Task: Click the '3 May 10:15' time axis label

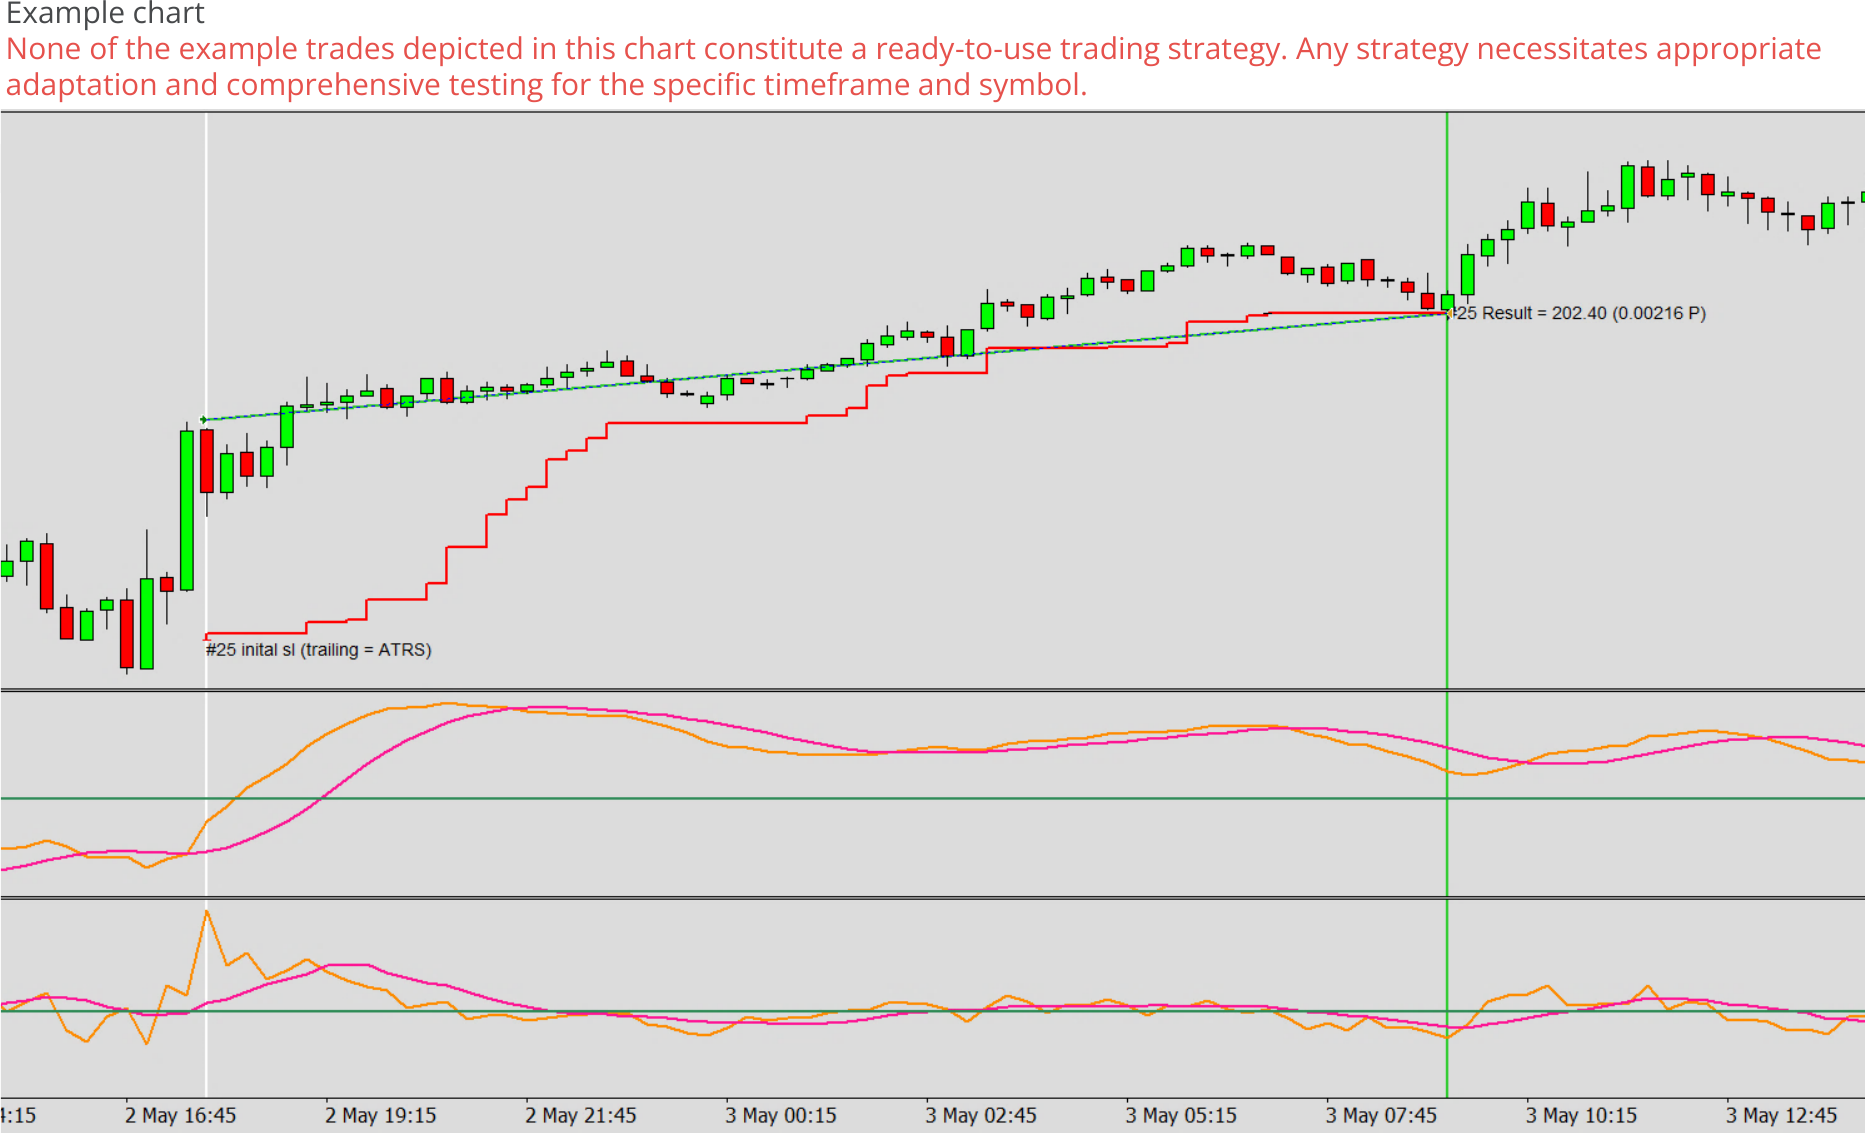Action: coord(1581,1115)
